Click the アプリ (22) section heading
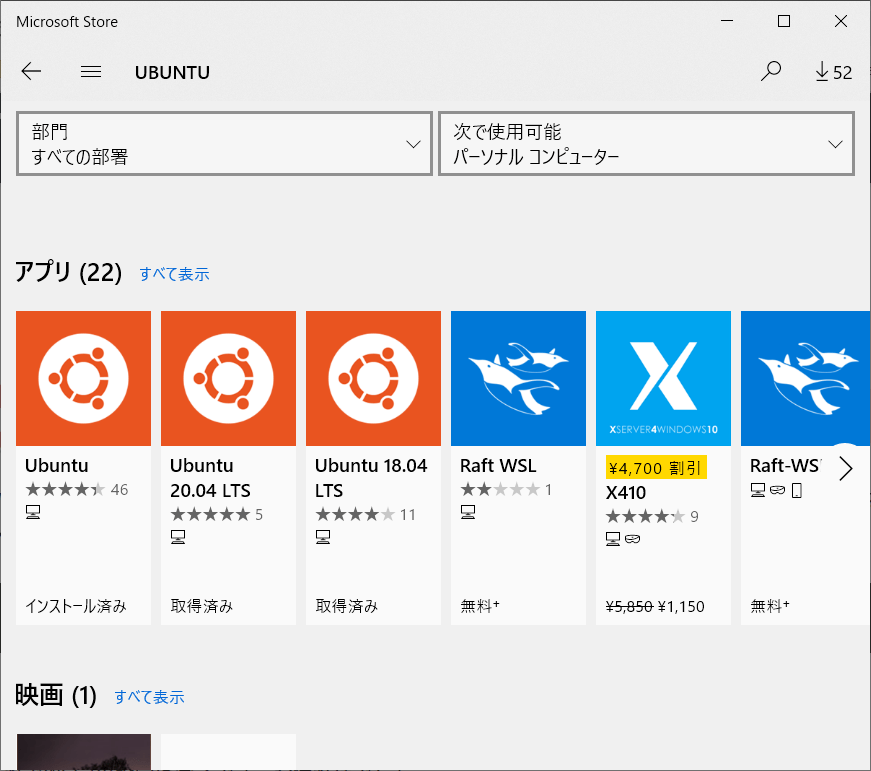The height and width of the screenshot is (771, 871). coord(68,272)
